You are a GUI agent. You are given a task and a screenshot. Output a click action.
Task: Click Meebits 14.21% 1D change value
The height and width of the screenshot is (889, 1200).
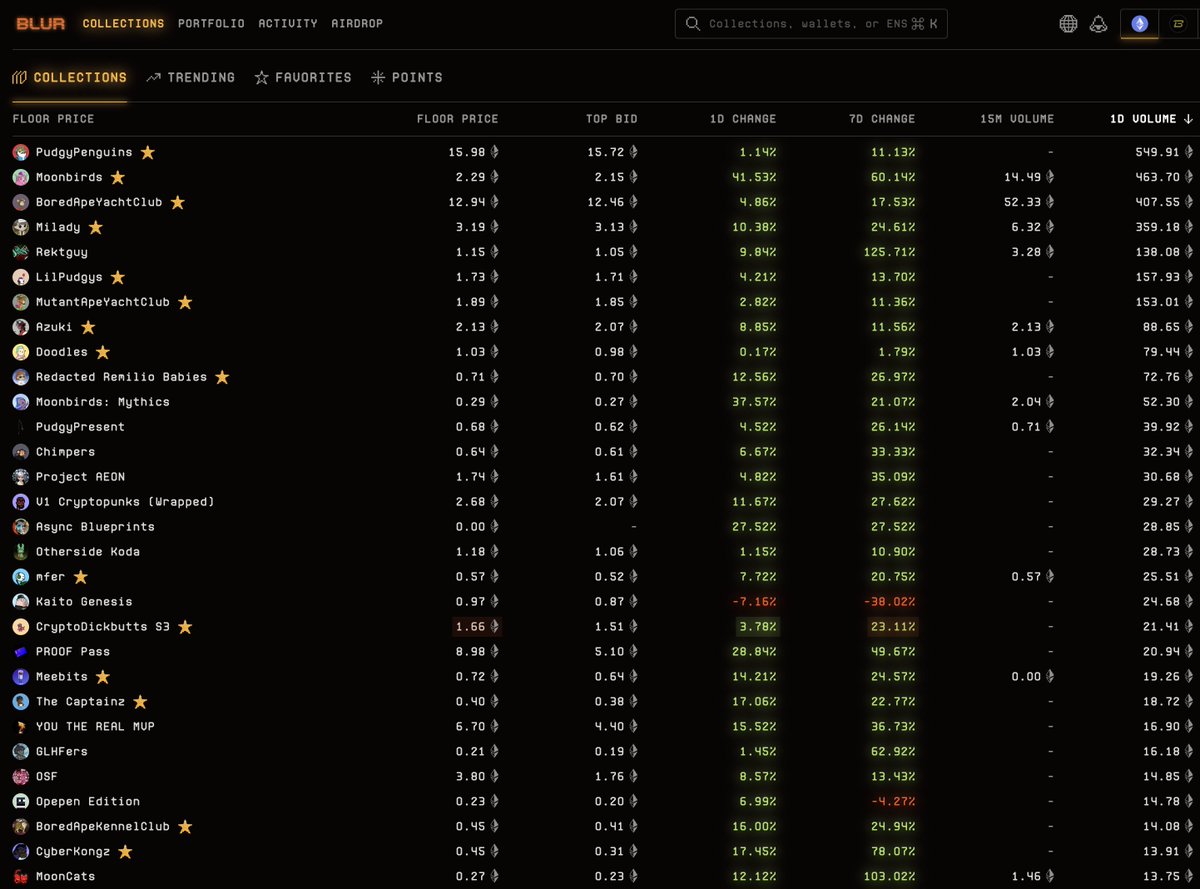pyautogui.click(x=753, y=677)
